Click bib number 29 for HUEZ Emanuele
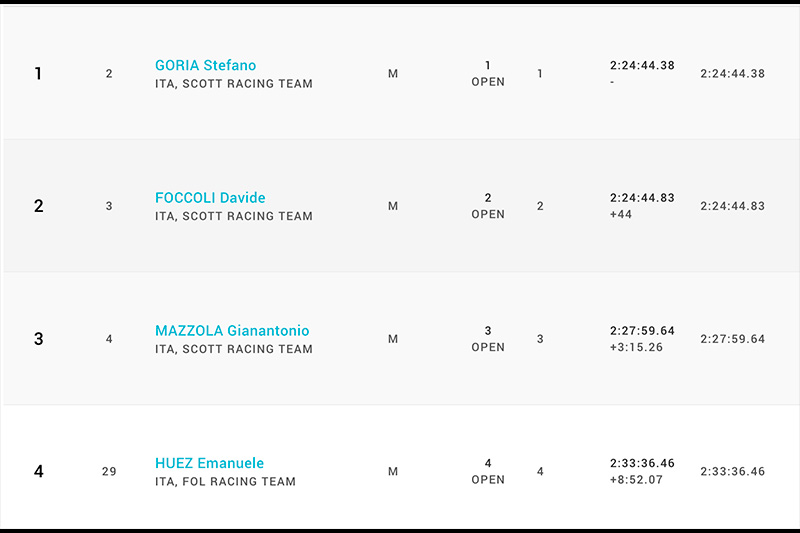800x533 pixels. click(109, 472)
